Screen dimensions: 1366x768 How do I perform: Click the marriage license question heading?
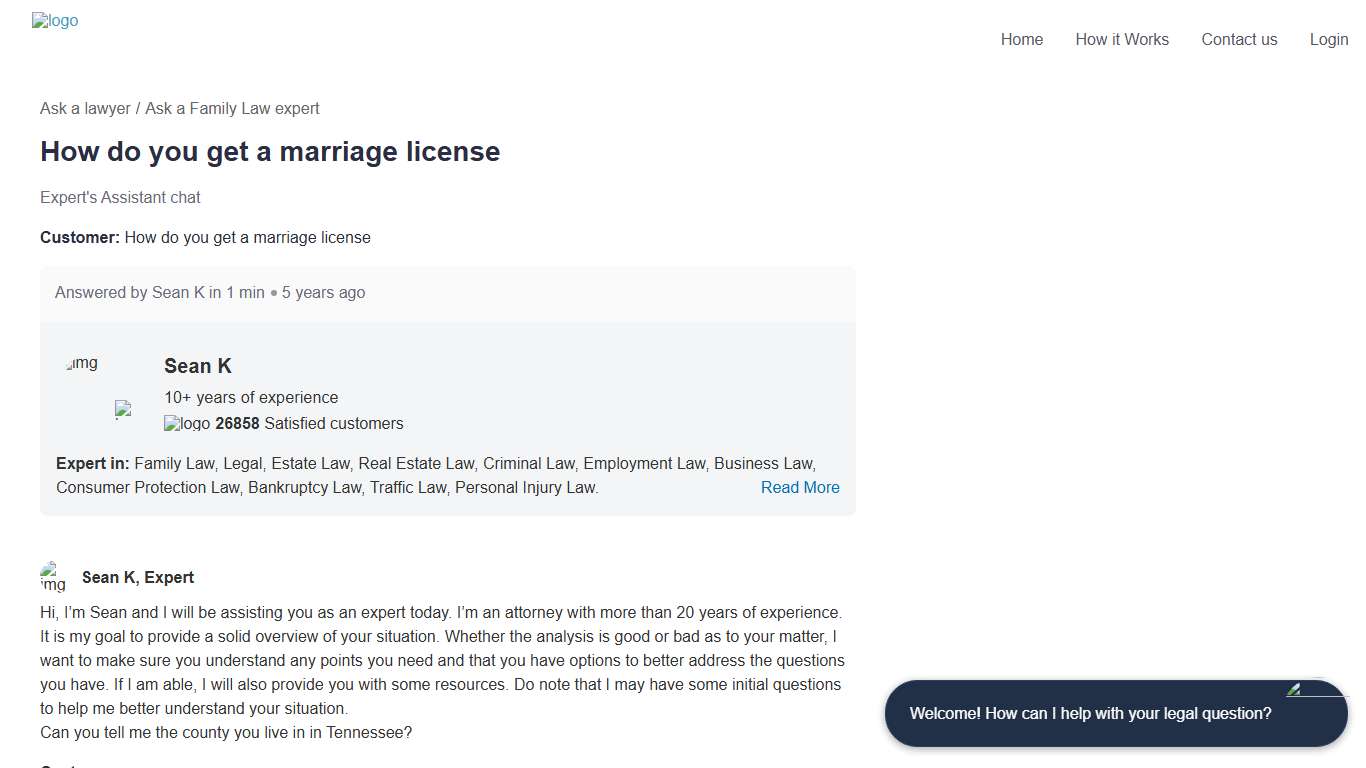(270, 152)
